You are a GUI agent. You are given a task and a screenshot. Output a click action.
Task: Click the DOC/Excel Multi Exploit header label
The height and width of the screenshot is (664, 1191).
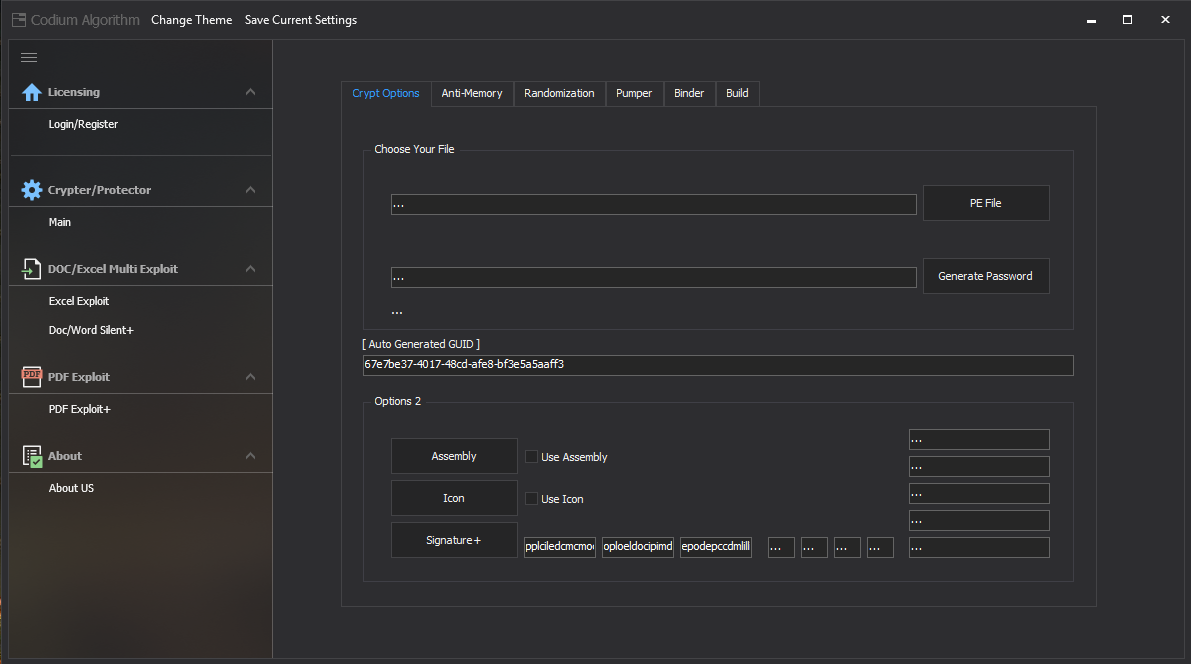pyautogui.click(x=112, y=269)
